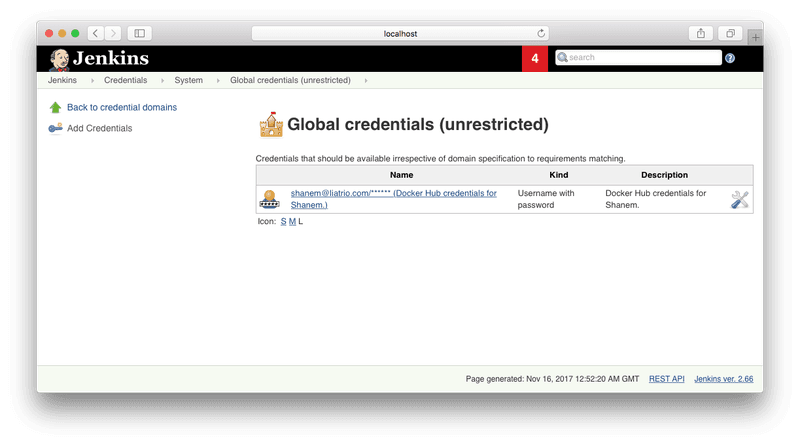Click the search help question mark icon
Screen dimensions: 800x445
[730, 58]
